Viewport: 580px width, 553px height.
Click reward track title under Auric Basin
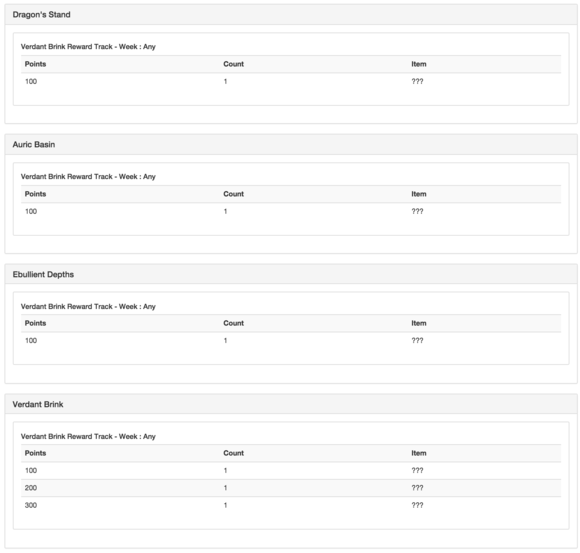pos(88,177)
